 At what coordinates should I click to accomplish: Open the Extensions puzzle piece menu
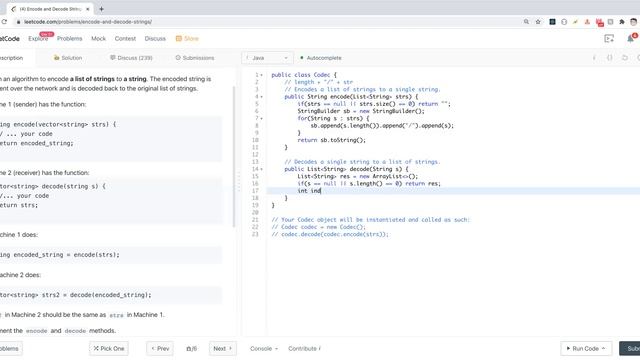622,22
